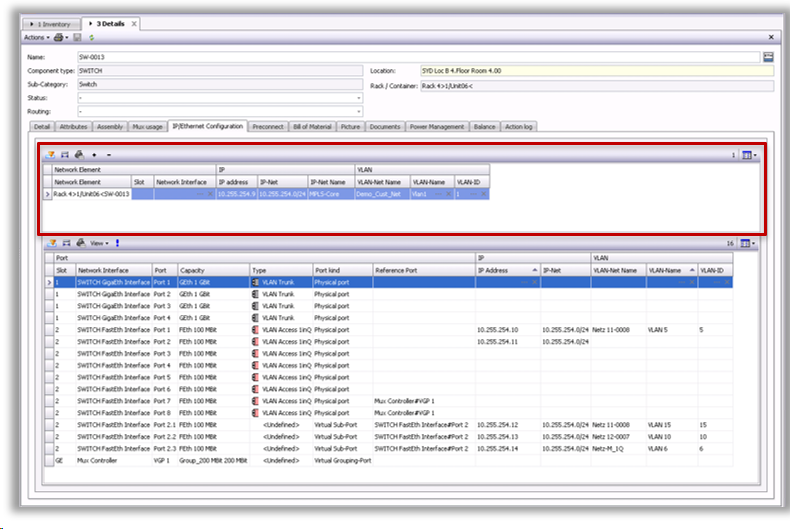This screenshot has width=796, height=529.
Task: Clear the Vlan1 VLAN-Name cell via its x icon
Action: [x=449, y=194]
